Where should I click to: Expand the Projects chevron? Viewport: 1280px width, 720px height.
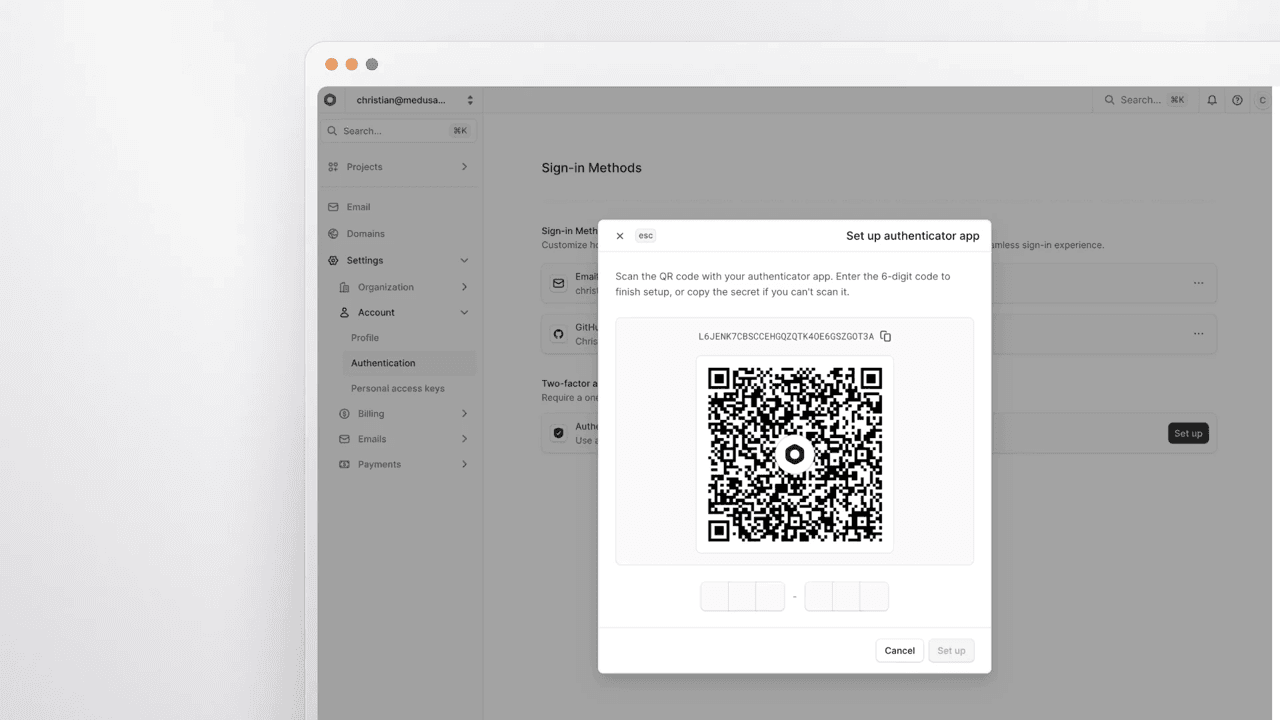point(464,167)
